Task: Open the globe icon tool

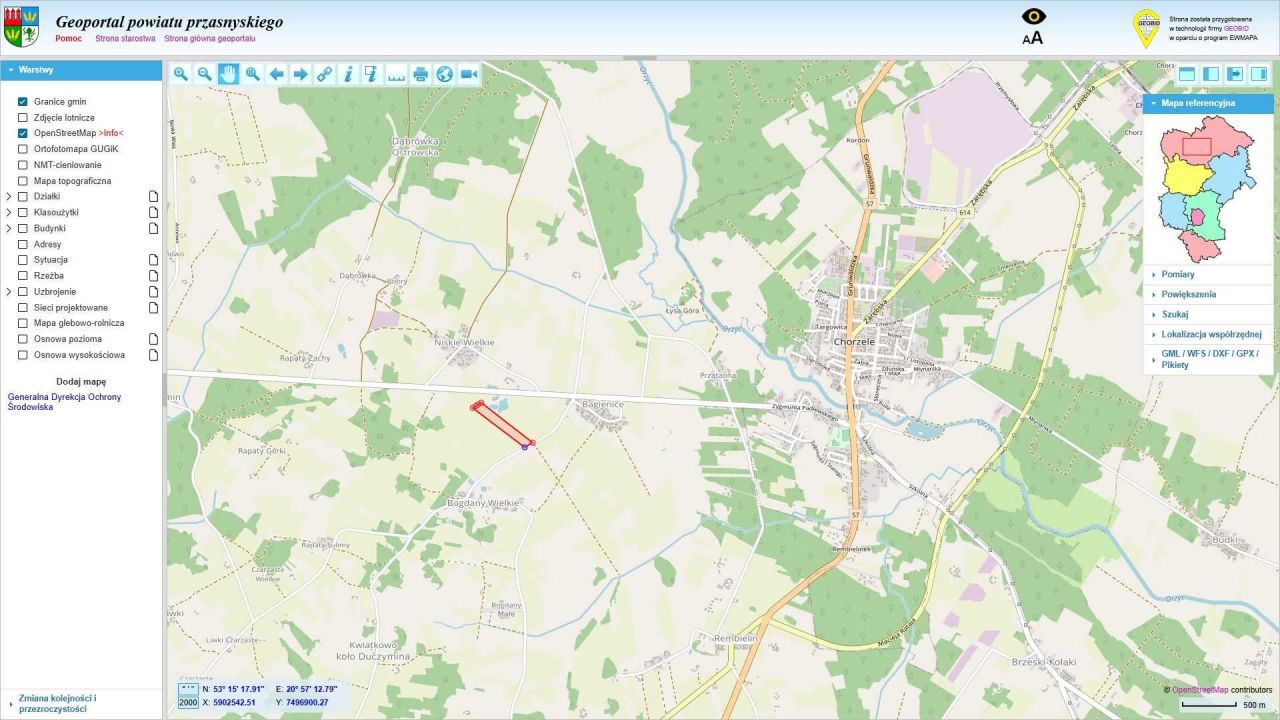Action: (444, 73)
